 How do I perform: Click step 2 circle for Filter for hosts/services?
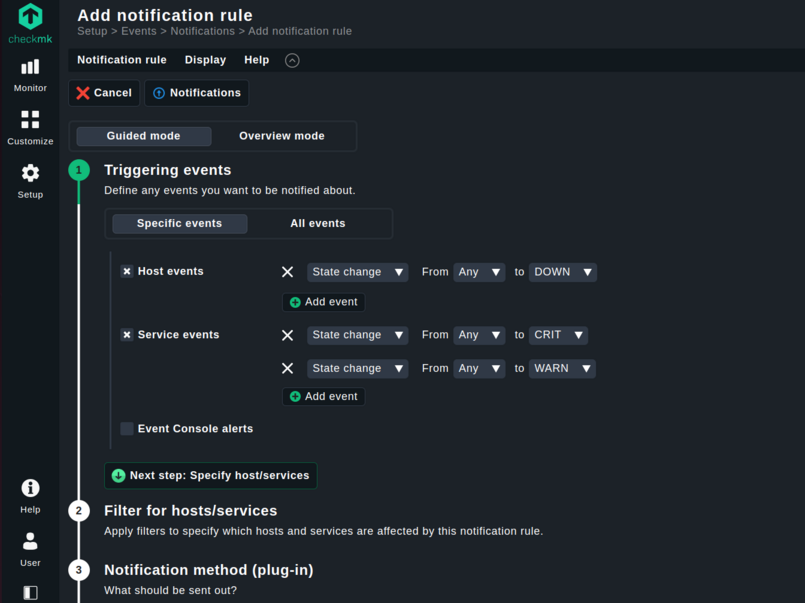(x=79, y=510)
